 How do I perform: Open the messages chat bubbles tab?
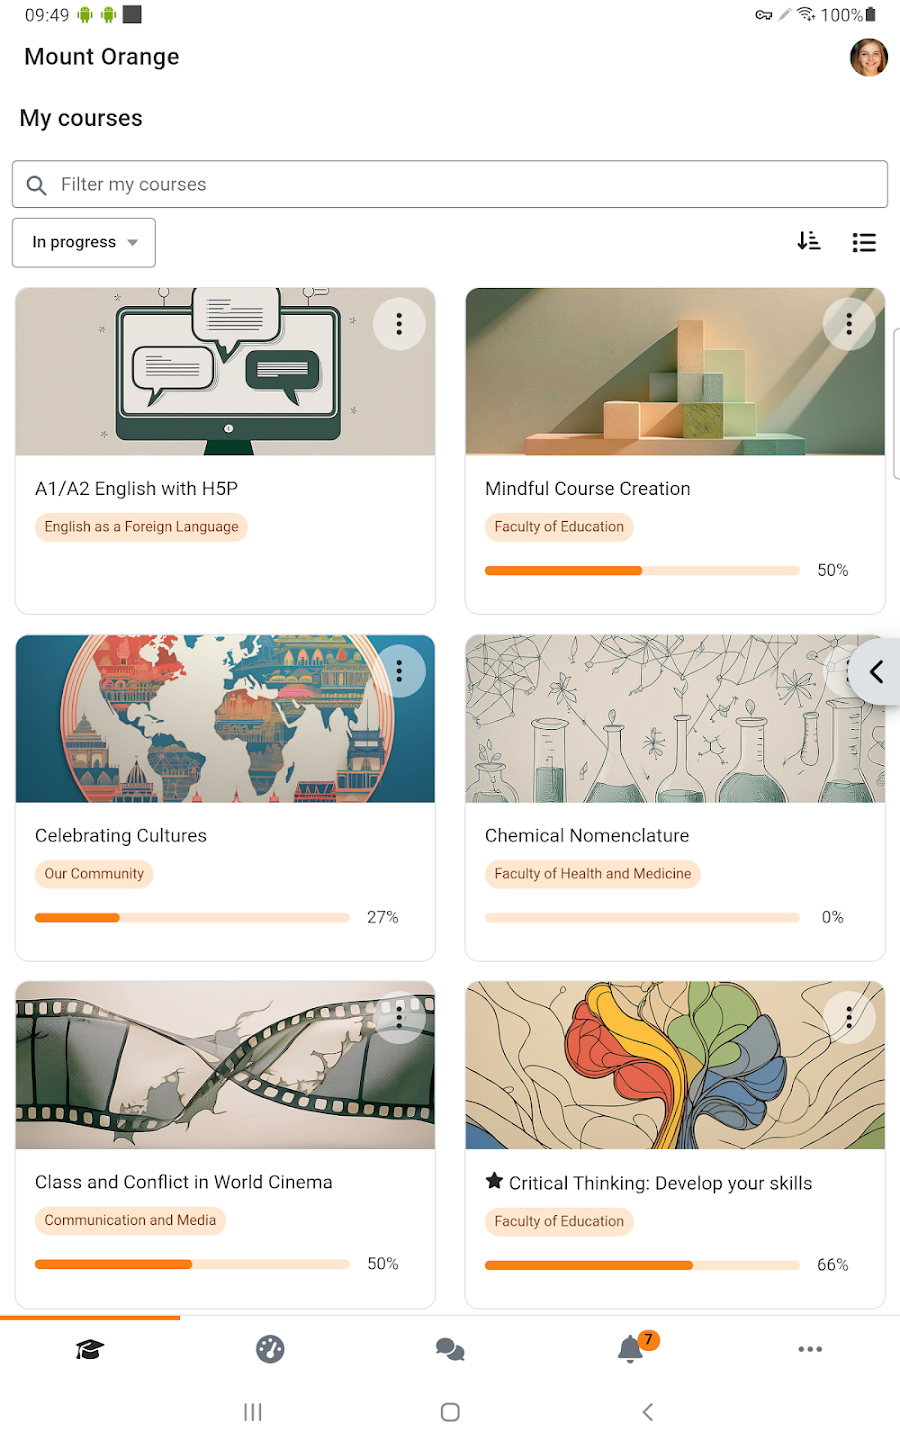tap(450, 1349)
